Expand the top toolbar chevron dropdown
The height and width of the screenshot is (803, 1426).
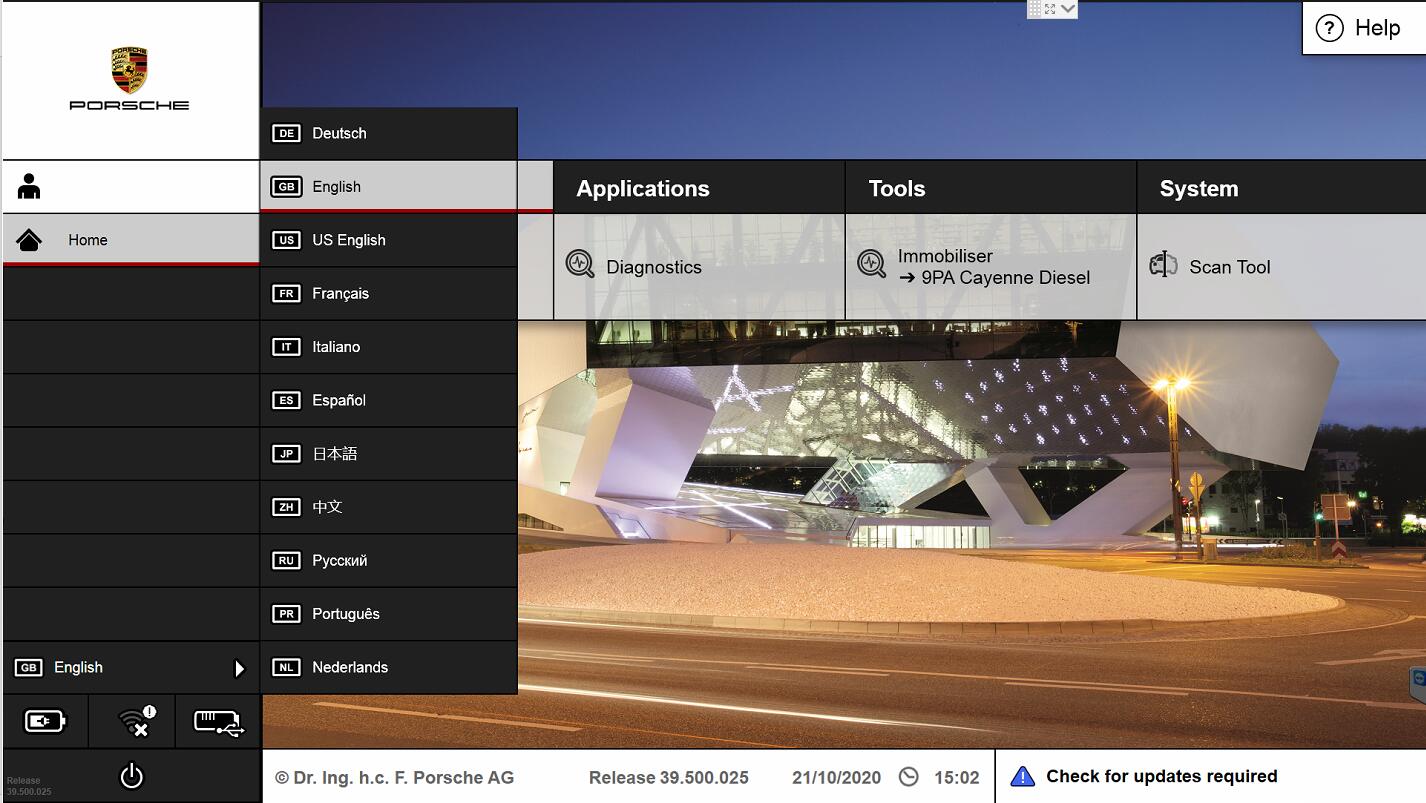[1068, 9]
